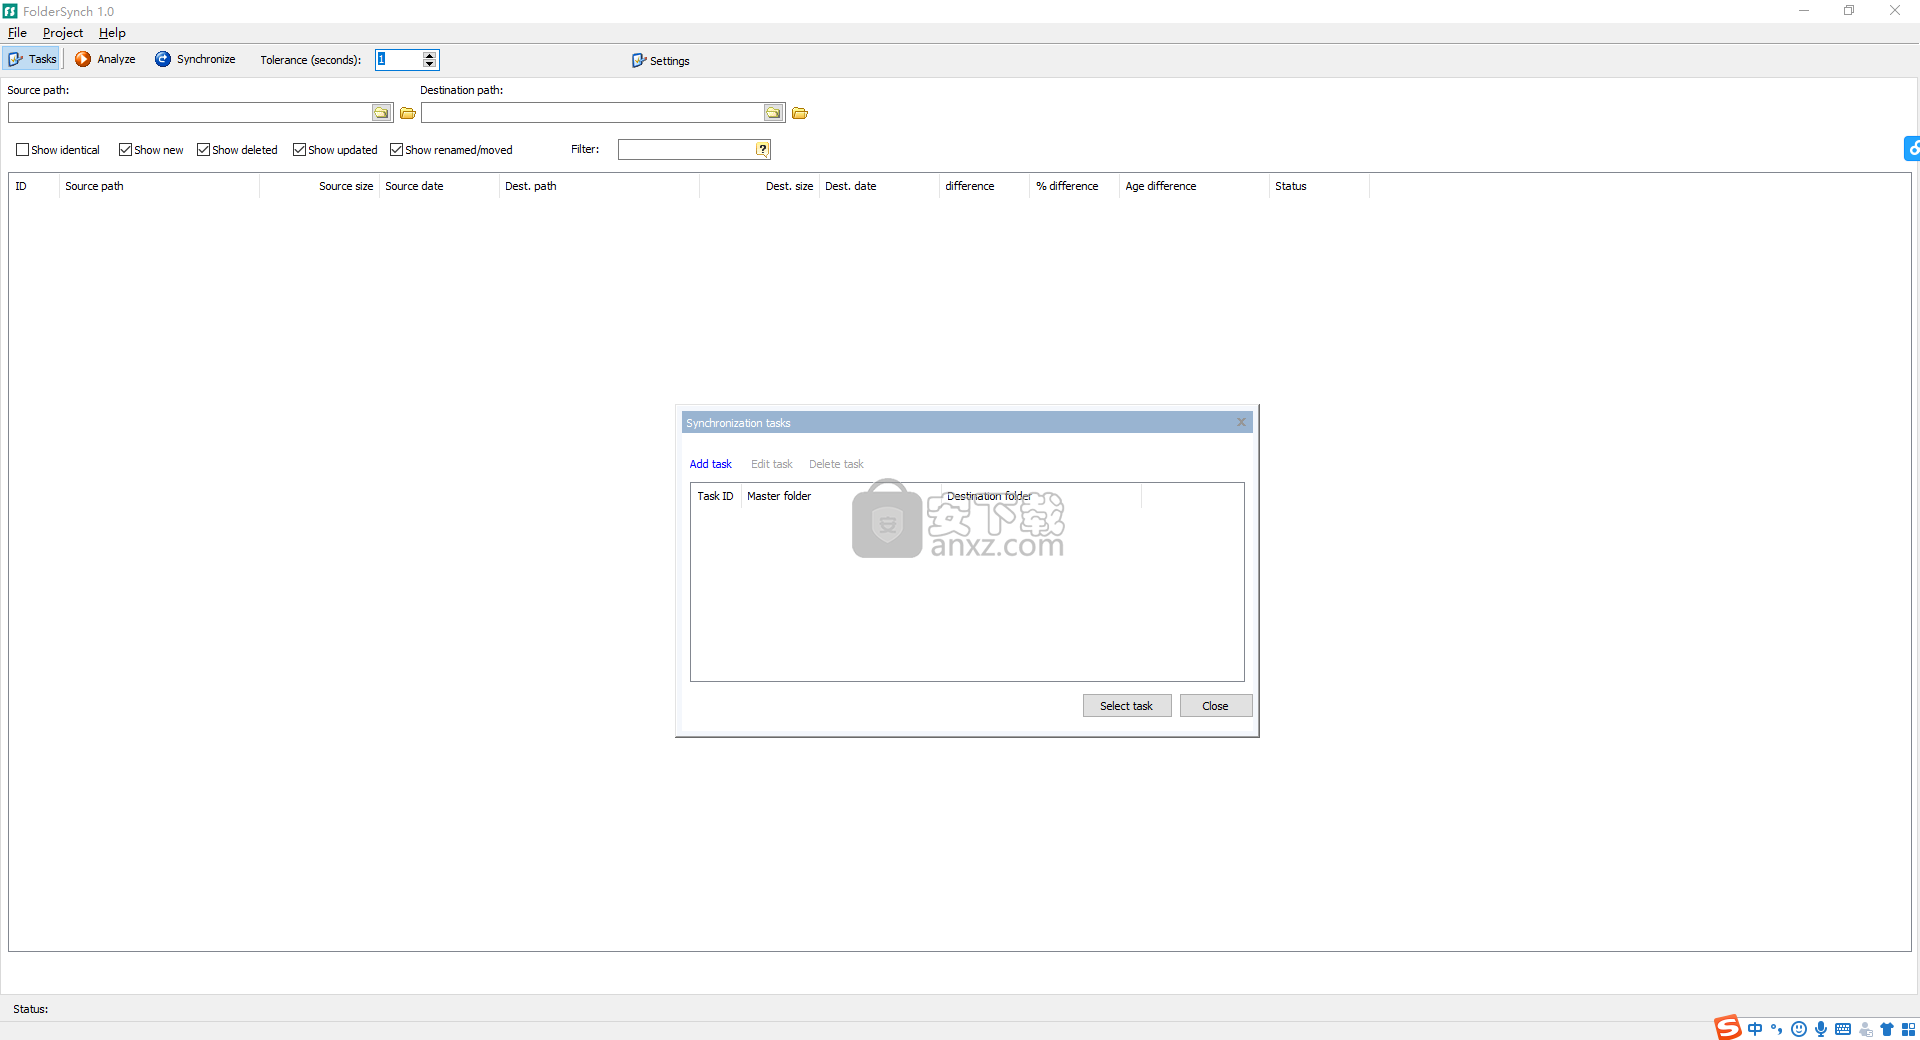1920x1040 pixels.
Task: Close the Synchronization tasks dialog with X
Action: point(1241,422)
